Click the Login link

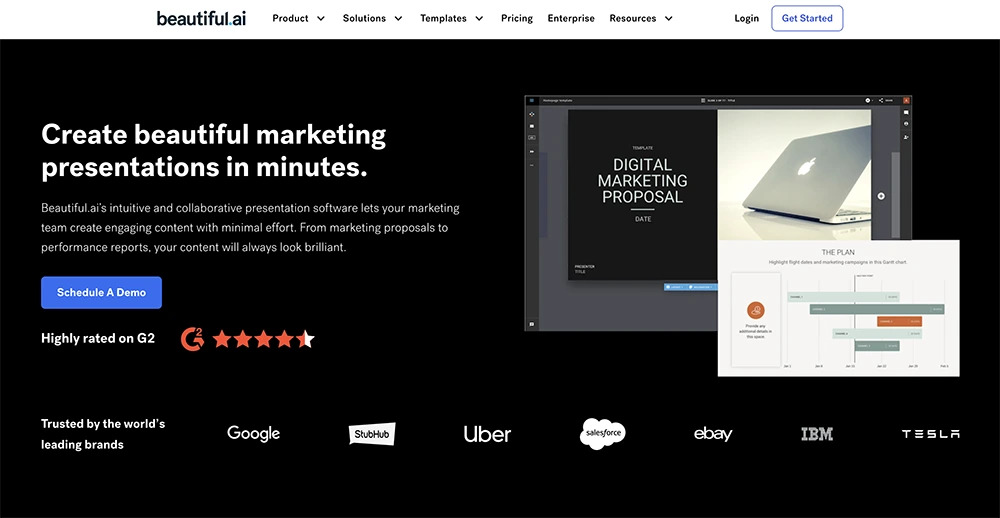(746, 18)
